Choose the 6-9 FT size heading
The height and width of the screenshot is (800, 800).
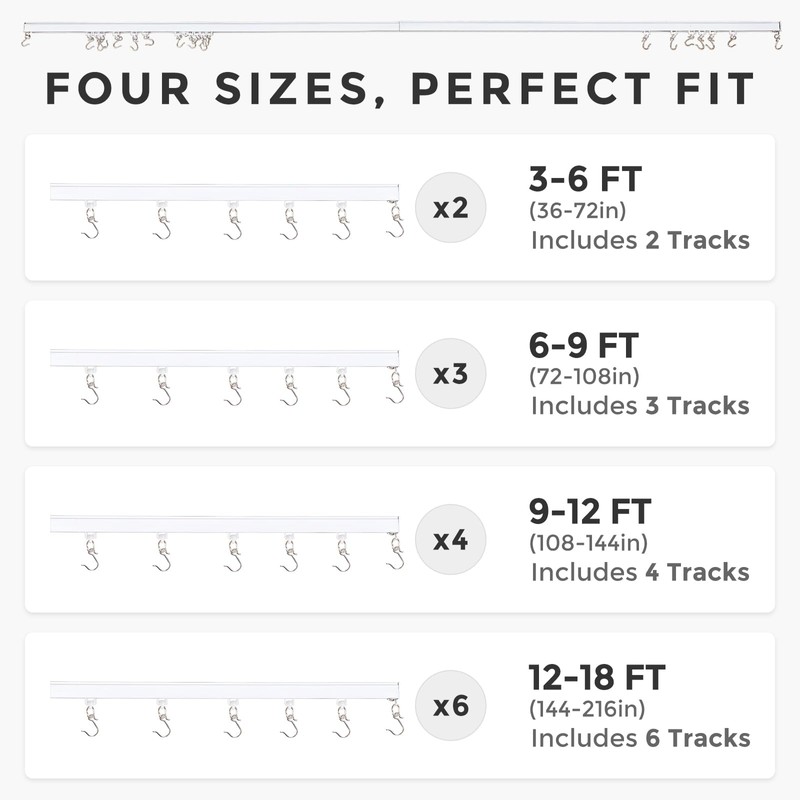pyautogui.click(x=585, y=346)
